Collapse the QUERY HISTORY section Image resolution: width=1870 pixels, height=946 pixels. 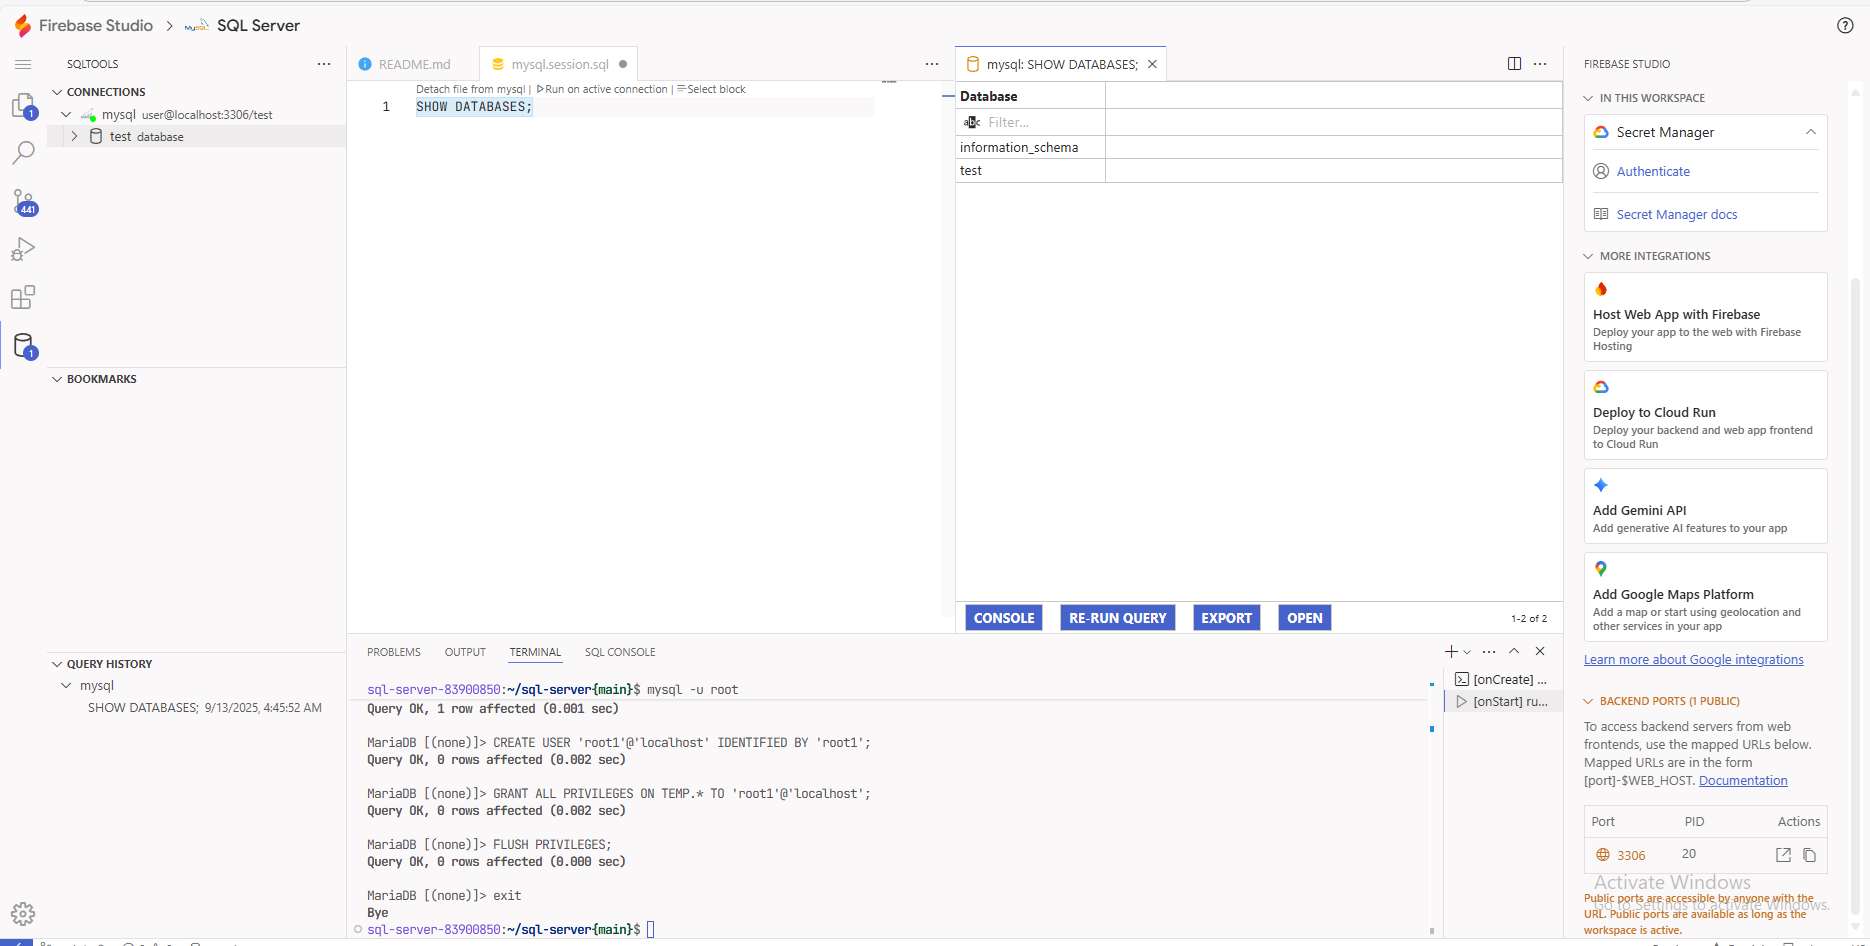[x=57, y=664]
